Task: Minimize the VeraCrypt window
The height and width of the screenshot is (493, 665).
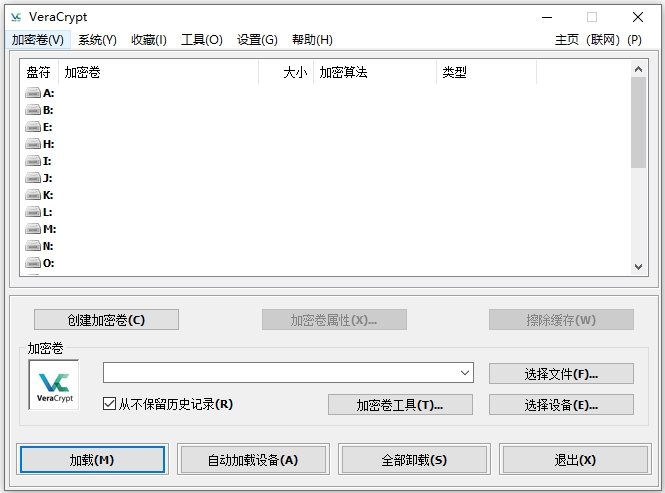Action: point(547,17)
